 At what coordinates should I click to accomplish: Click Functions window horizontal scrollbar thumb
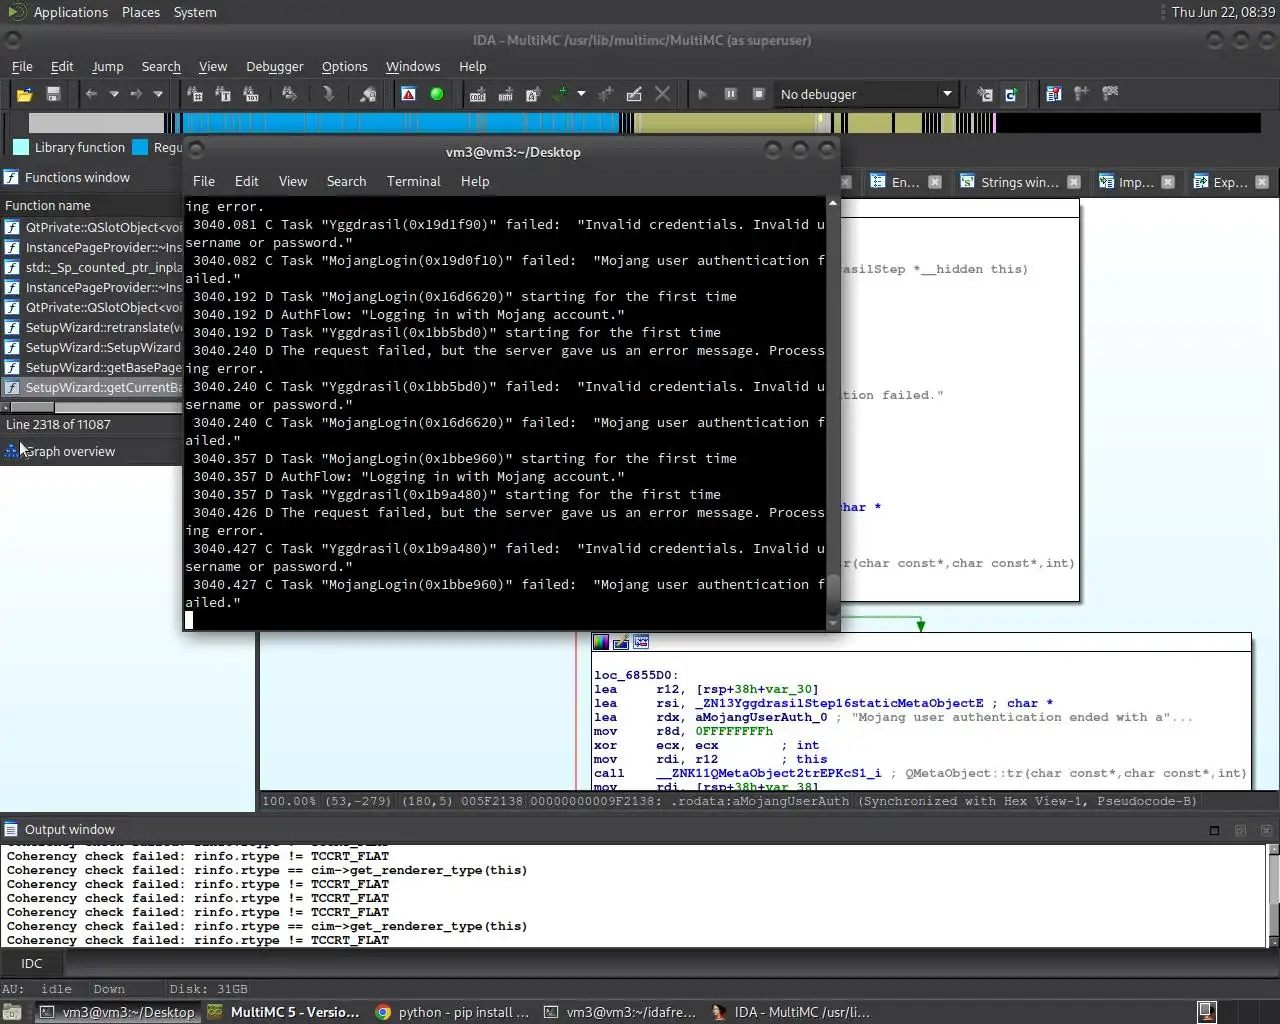tap(32, 407)
